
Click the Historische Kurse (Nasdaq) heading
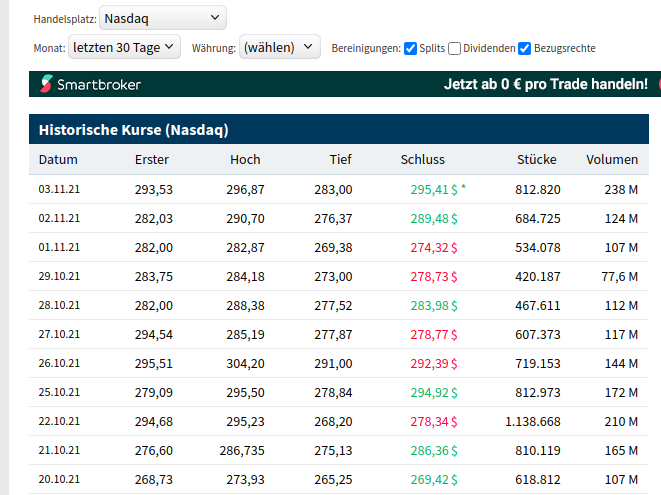pyautogui.click(x=134, y=130)
